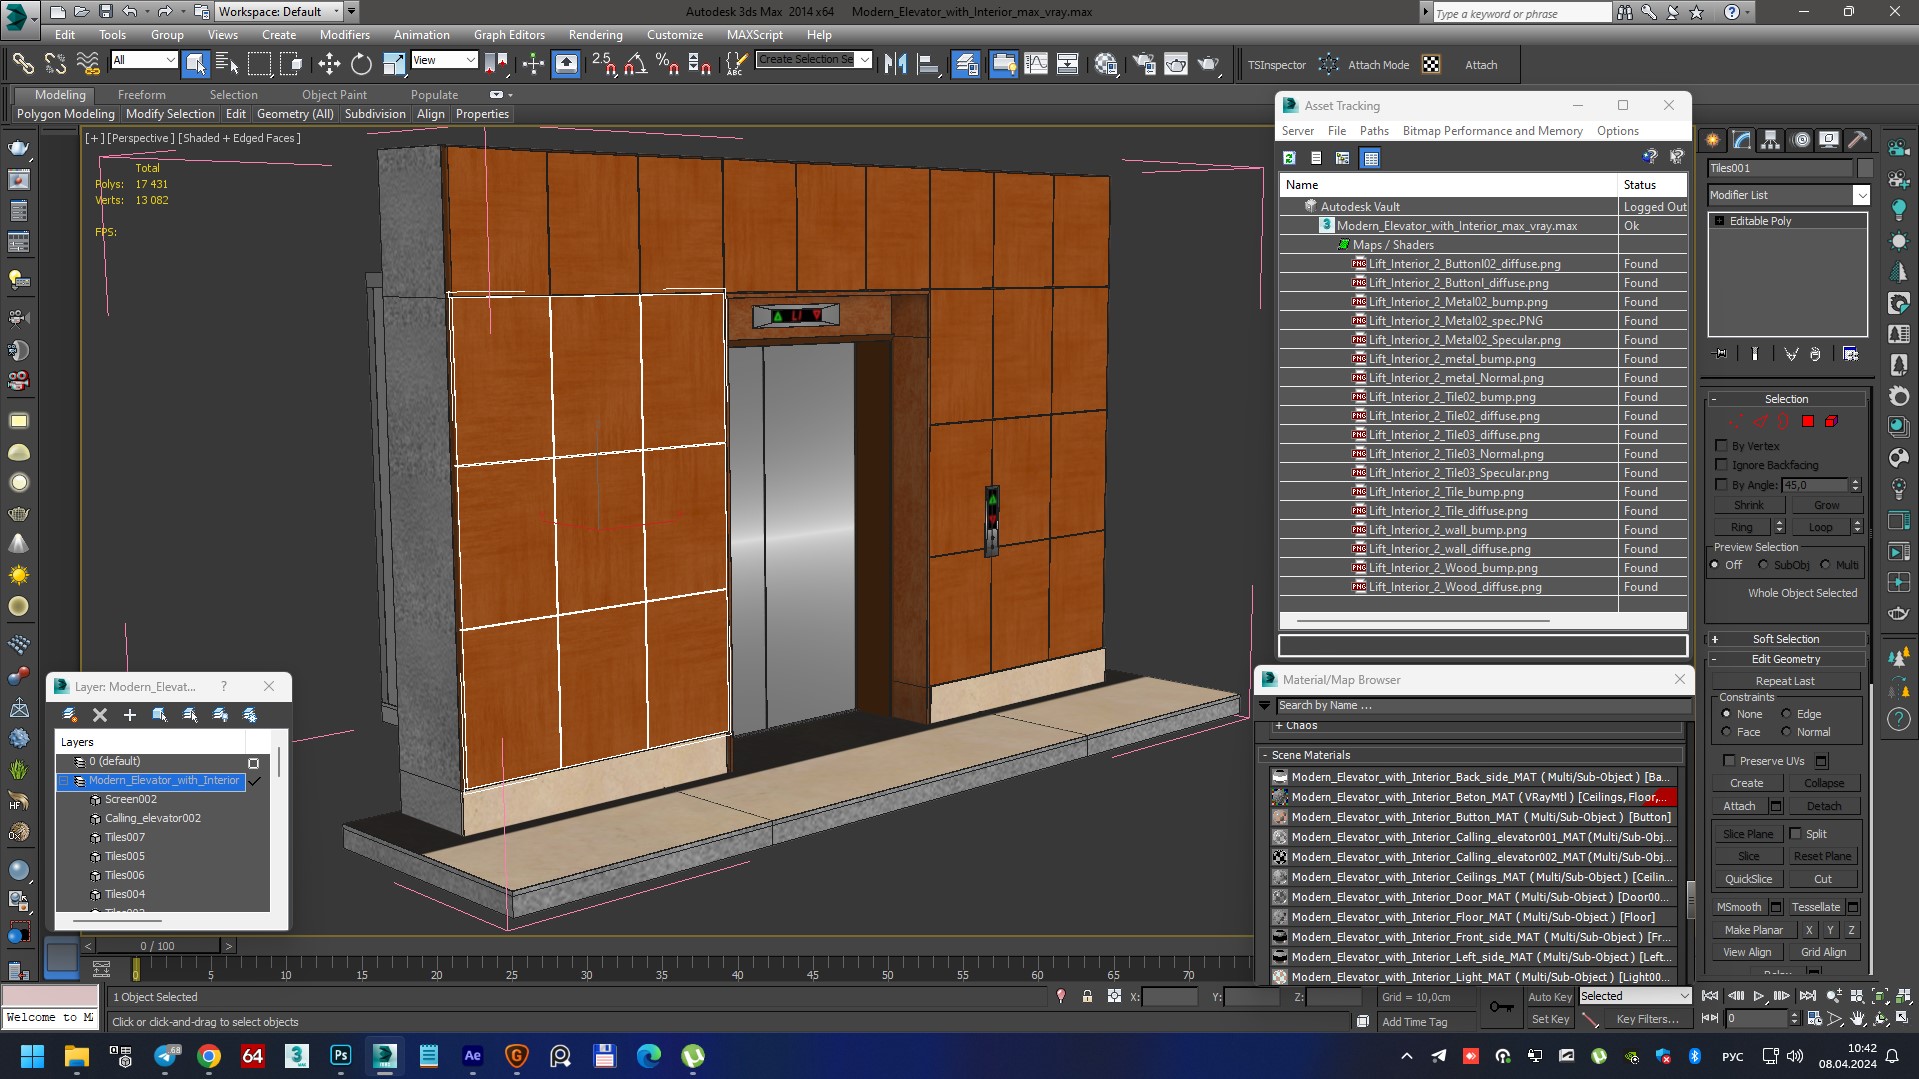Click the Search by Name field in Material Browser
The width and height of the screenshot is (1919, 1079).
coord(1482,705)
